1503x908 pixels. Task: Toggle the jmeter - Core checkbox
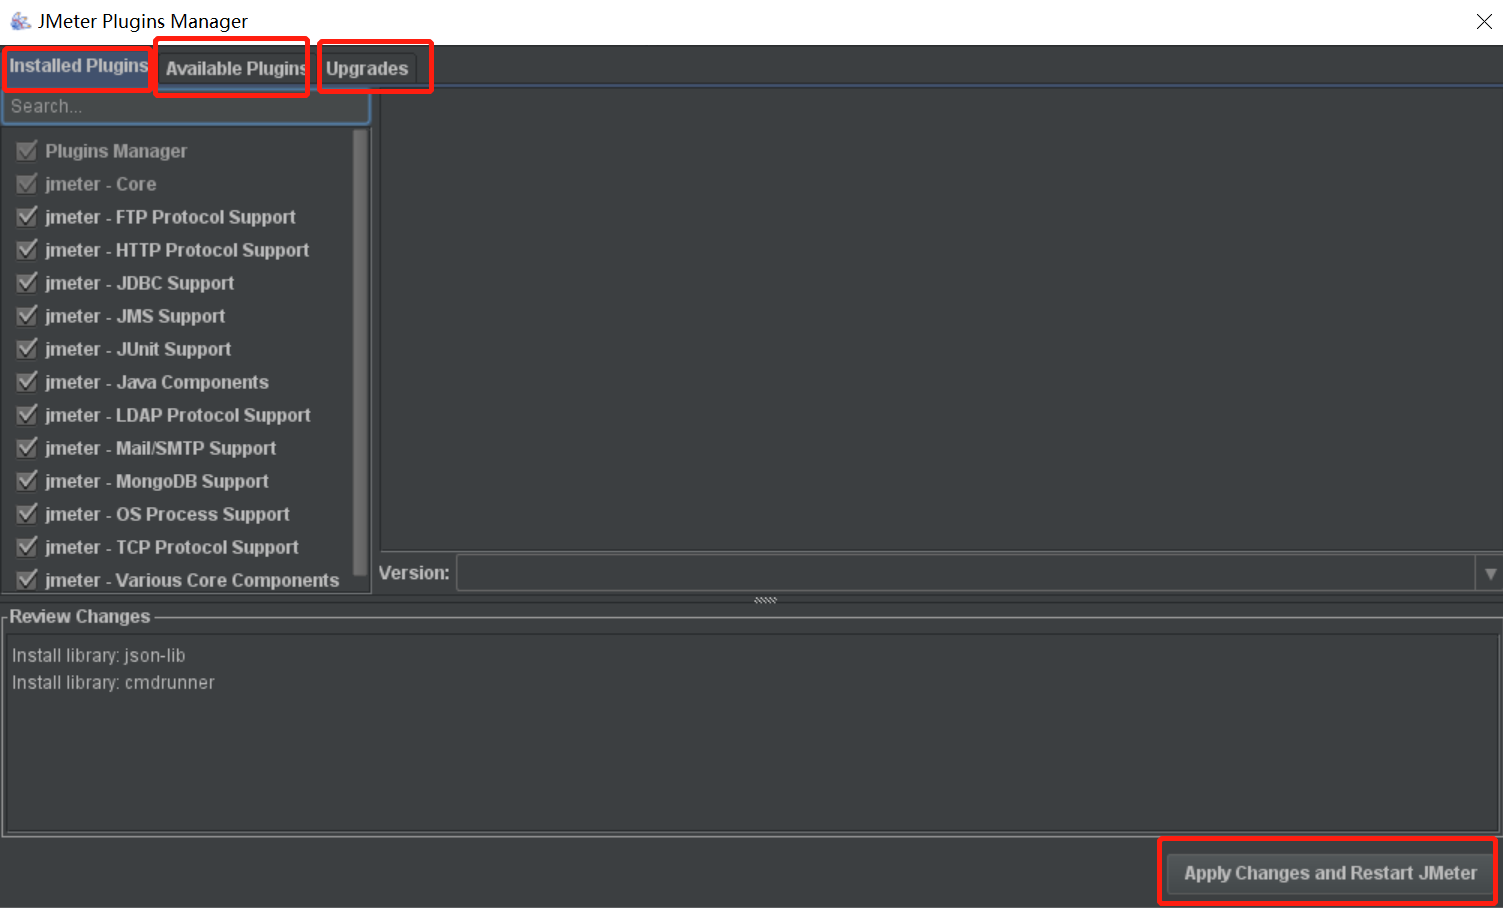click(x=27, y=184)
